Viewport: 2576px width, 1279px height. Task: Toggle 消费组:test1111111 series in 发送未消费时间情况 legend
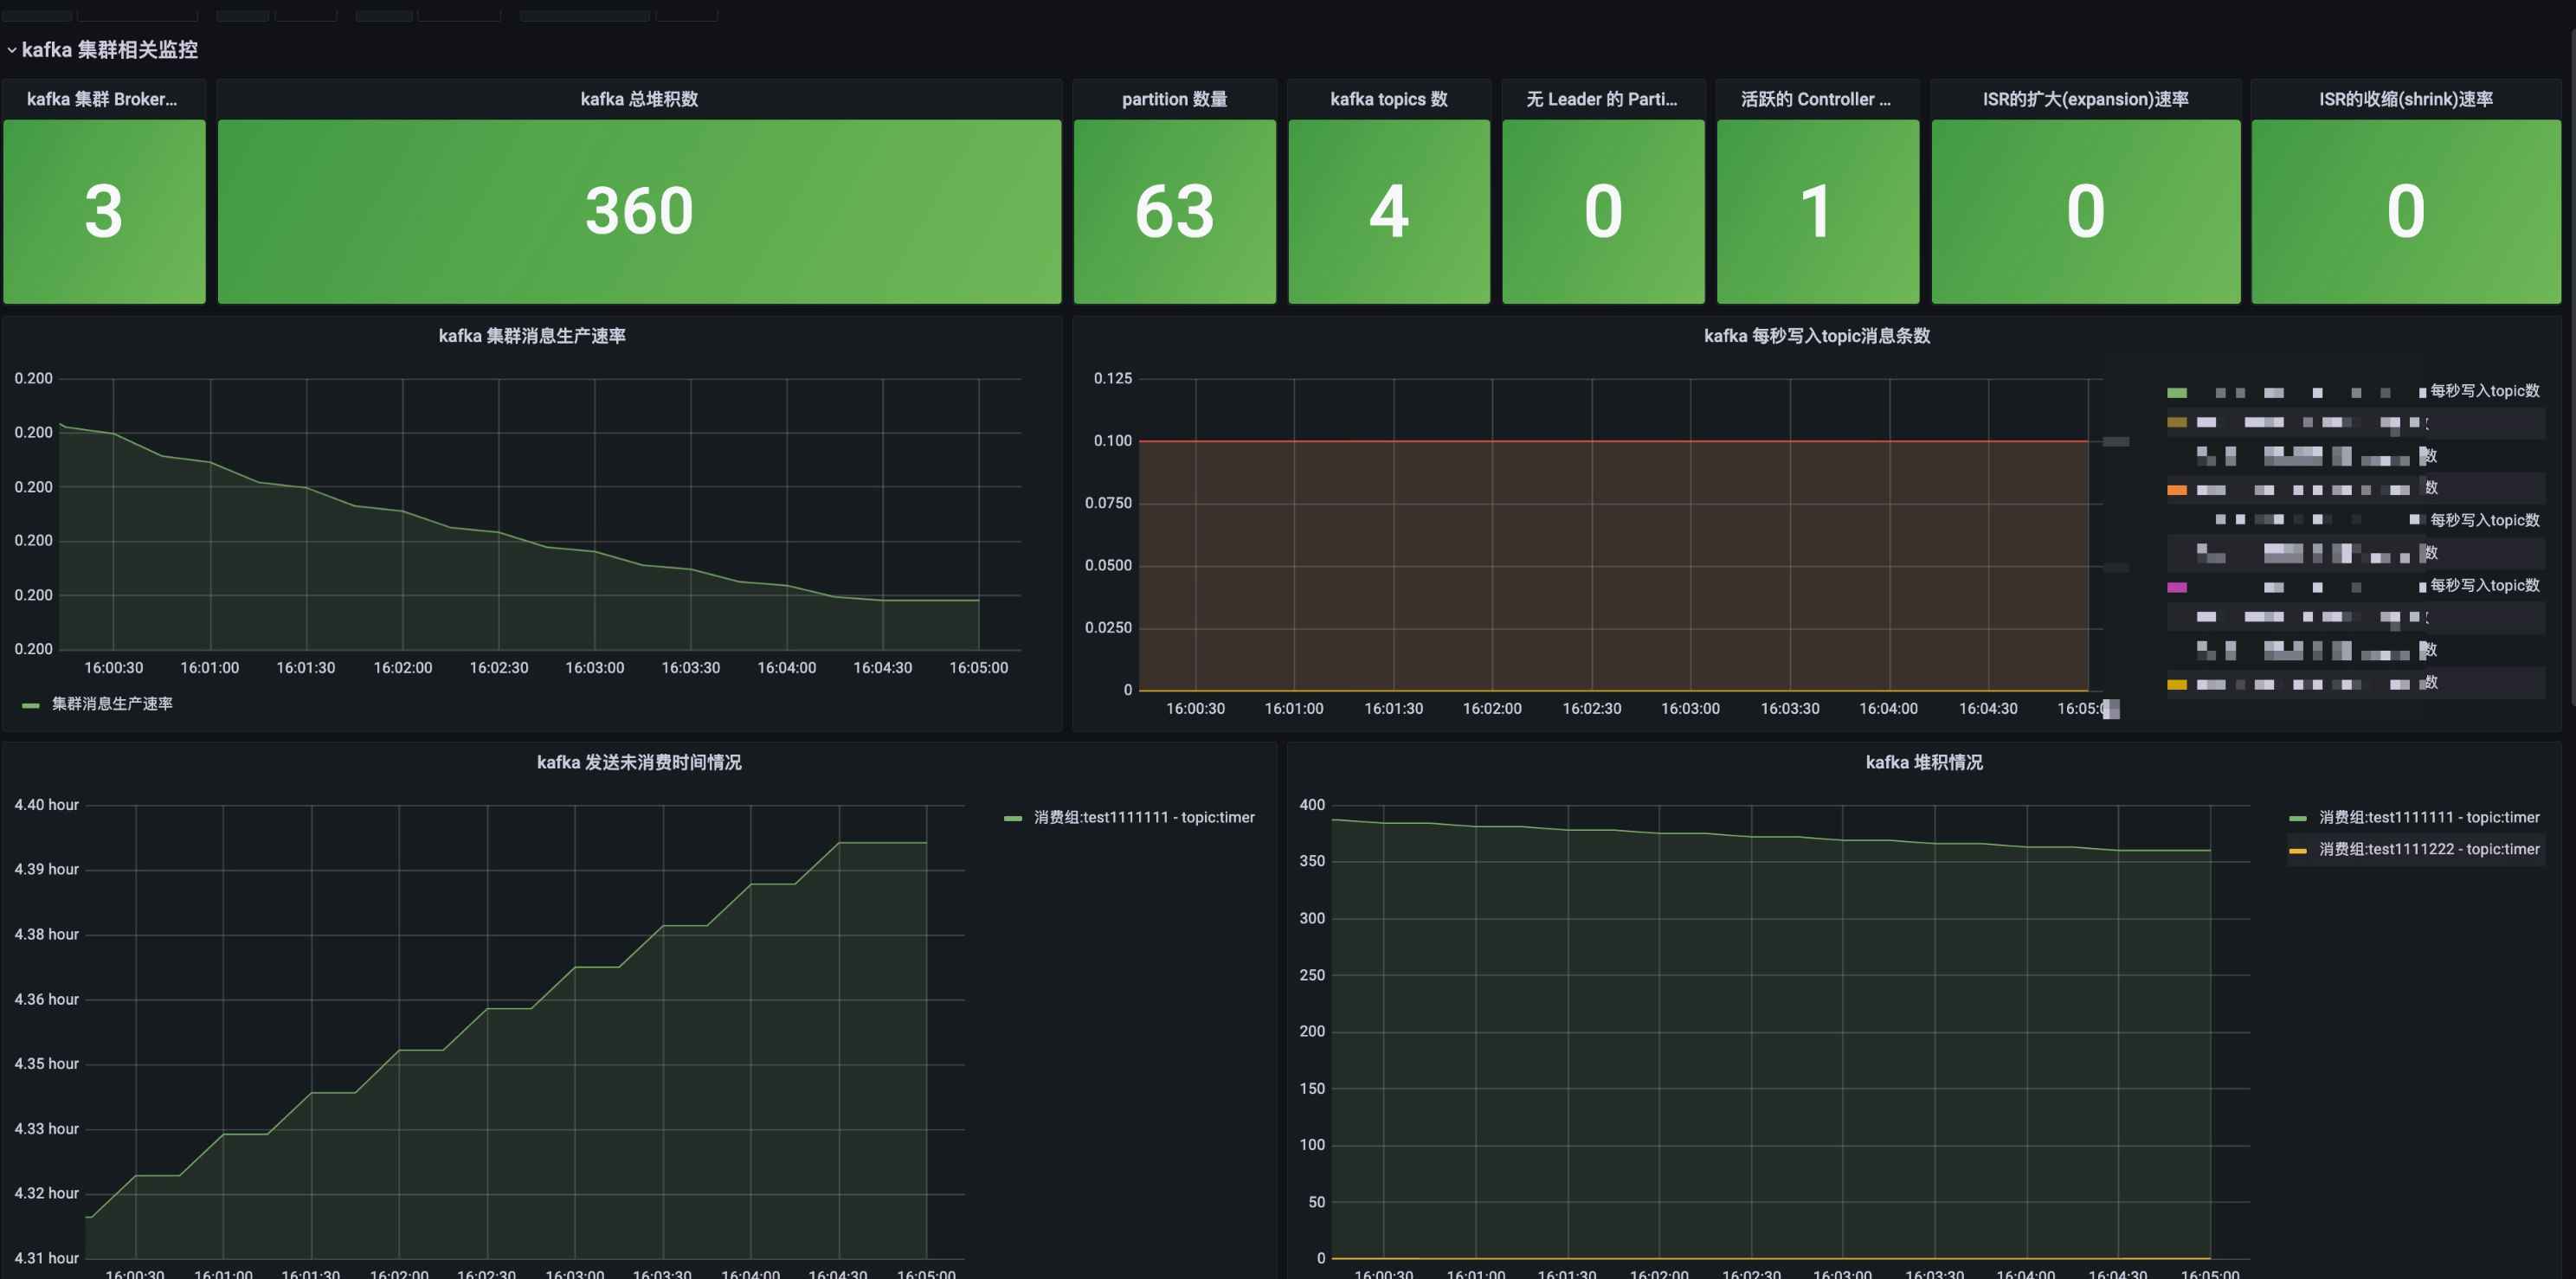[1143, 817]
